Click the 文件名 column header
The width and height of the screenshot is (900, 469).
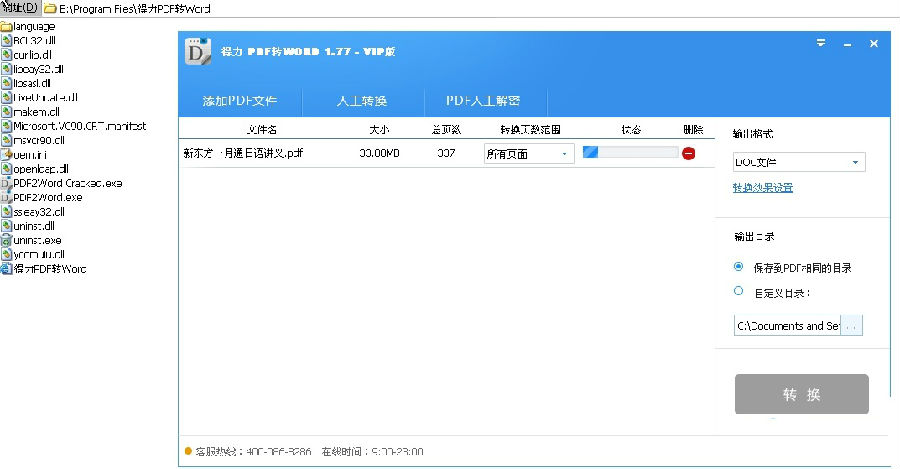click(262, 130)
